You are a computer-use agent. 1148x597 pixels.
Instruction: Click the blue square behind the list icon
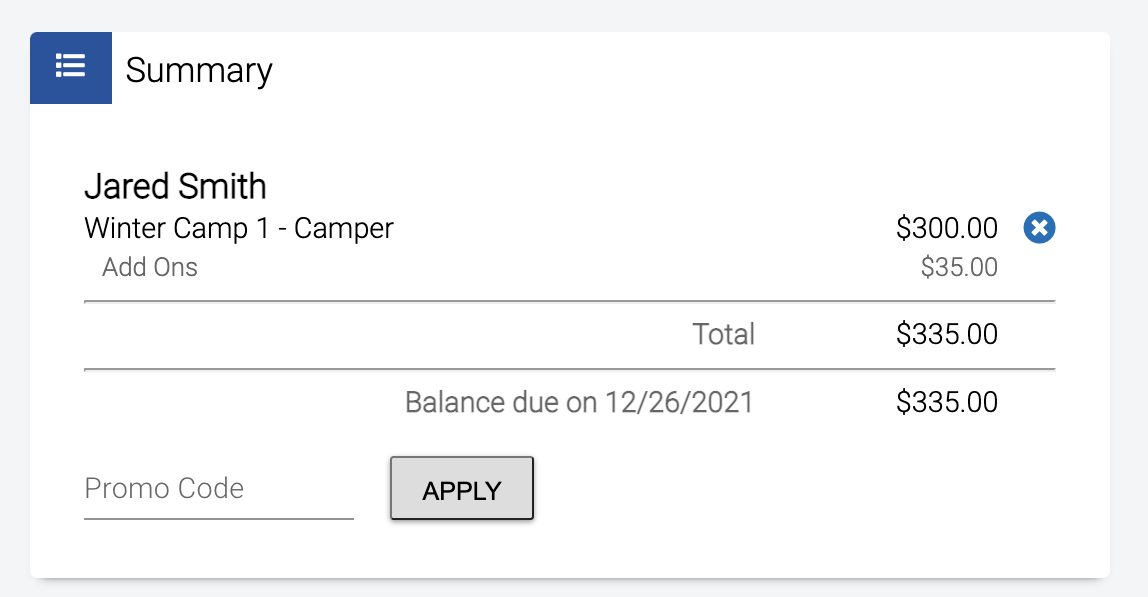71,68
